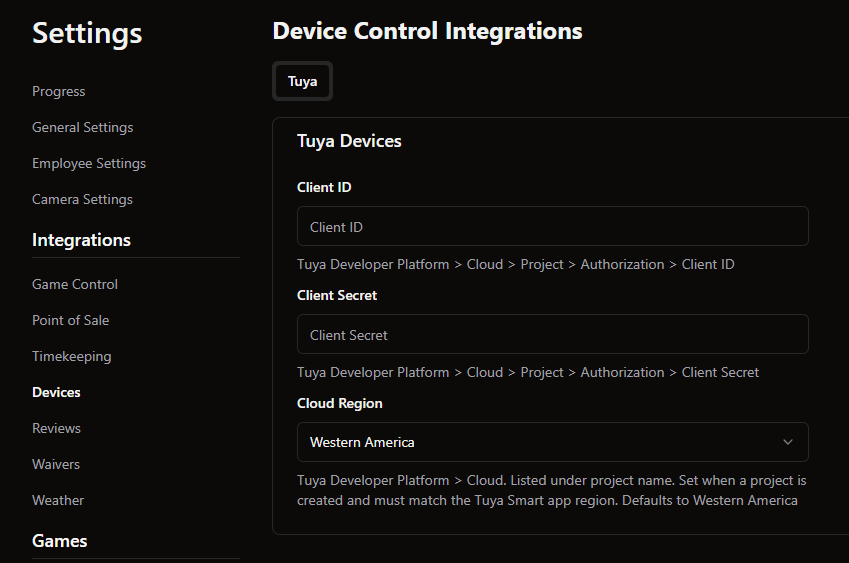Screen dimensions: 849x563
Task: Open Game Control integration
Action: pyautogui.click(x=75, y=284)
